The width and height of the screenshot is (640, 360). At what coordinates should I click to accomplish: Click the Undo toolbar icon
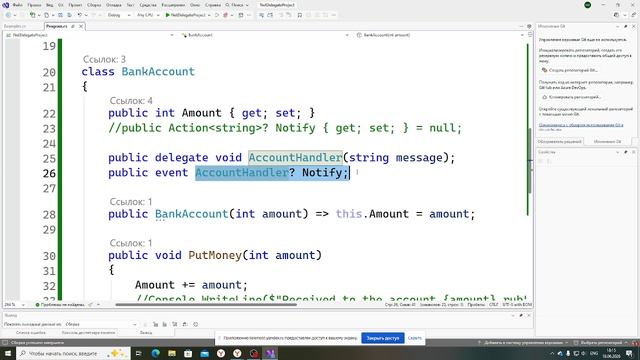[x=80, y=15]
